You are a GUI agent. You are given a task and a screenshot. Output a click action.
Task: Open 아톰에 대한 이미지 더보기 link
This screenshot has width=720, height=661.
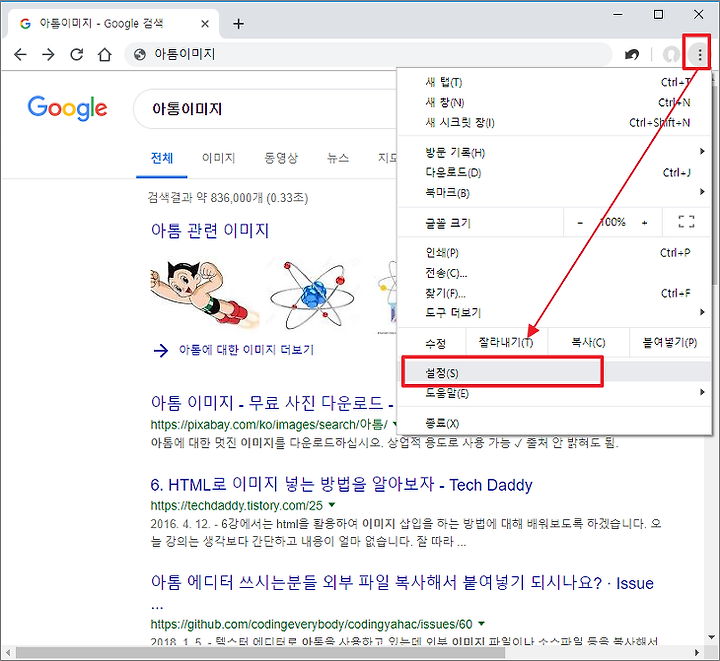tap(246, 350)
